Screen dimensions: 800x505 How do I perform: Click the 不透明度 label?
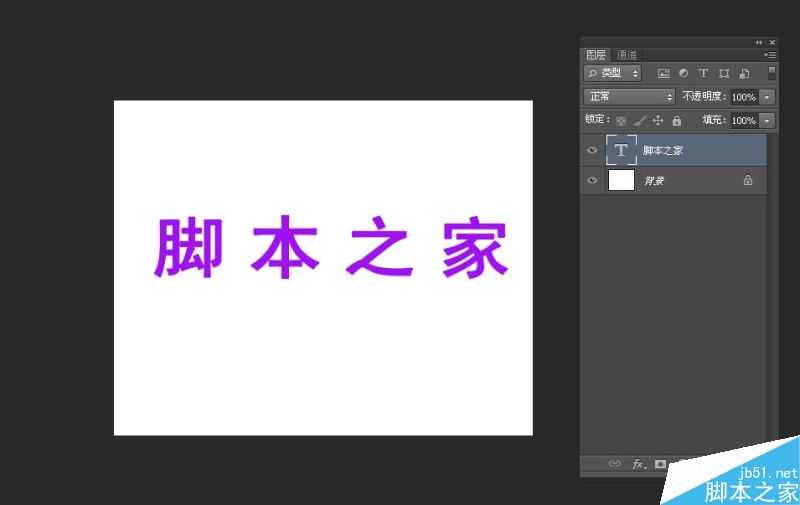click(x=704, y=96)
